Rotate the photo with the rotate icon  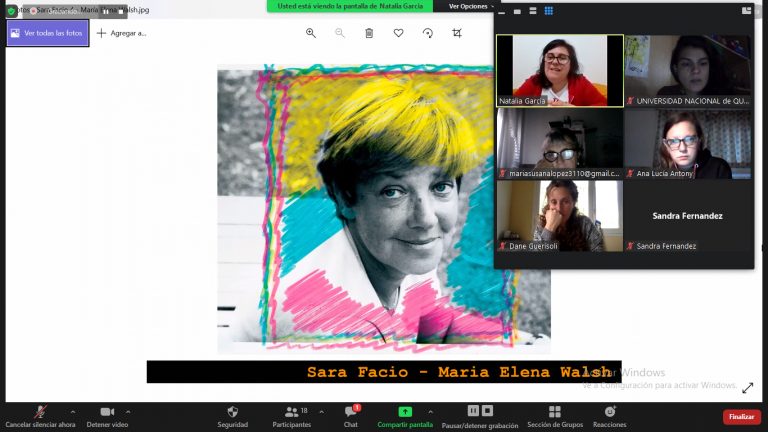[x=428, y=33]
